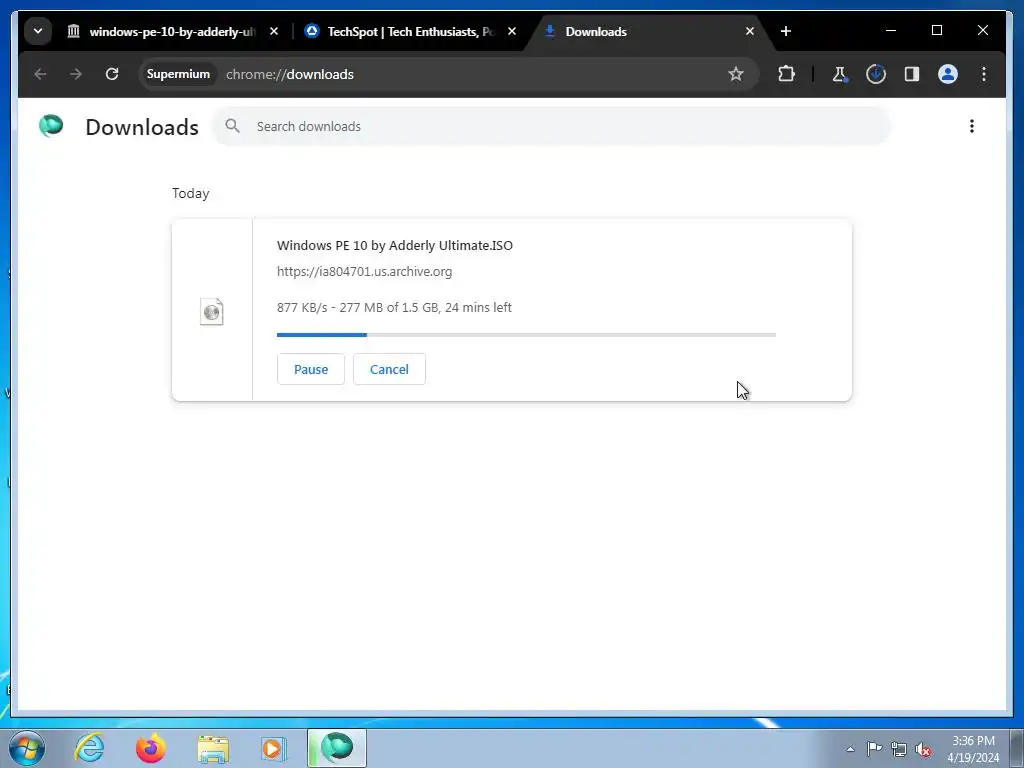The image size is (1024, 768).
Task: Close the TechSpot tab
Action: click(512, 31)
